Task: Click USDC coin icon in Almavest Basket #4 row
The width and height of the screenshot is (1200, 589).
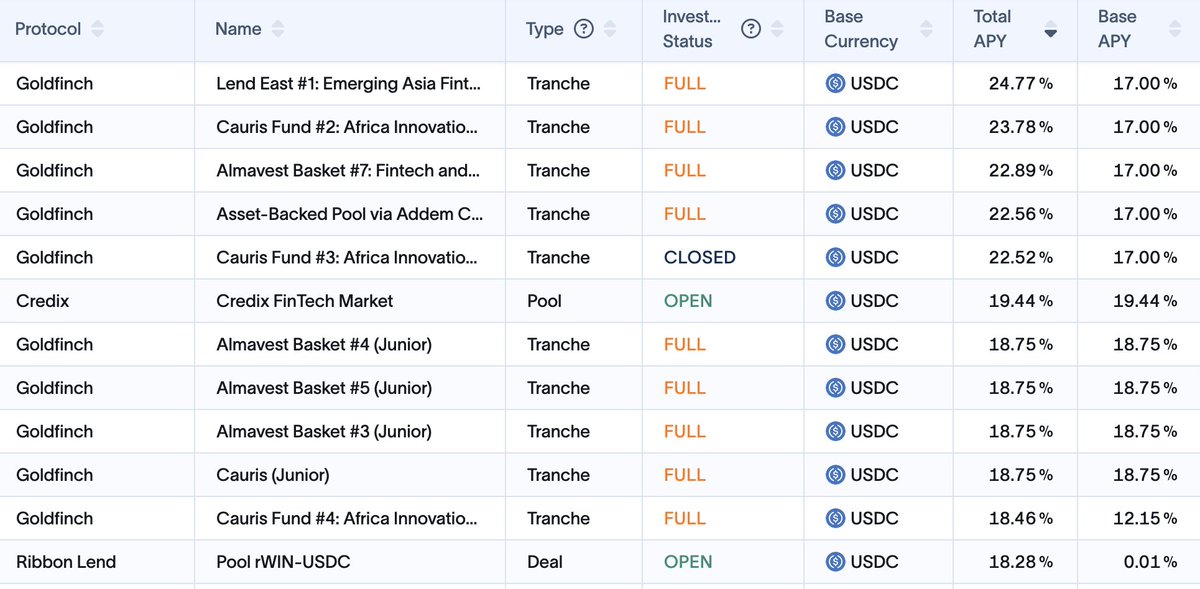Action: point(835,345)
